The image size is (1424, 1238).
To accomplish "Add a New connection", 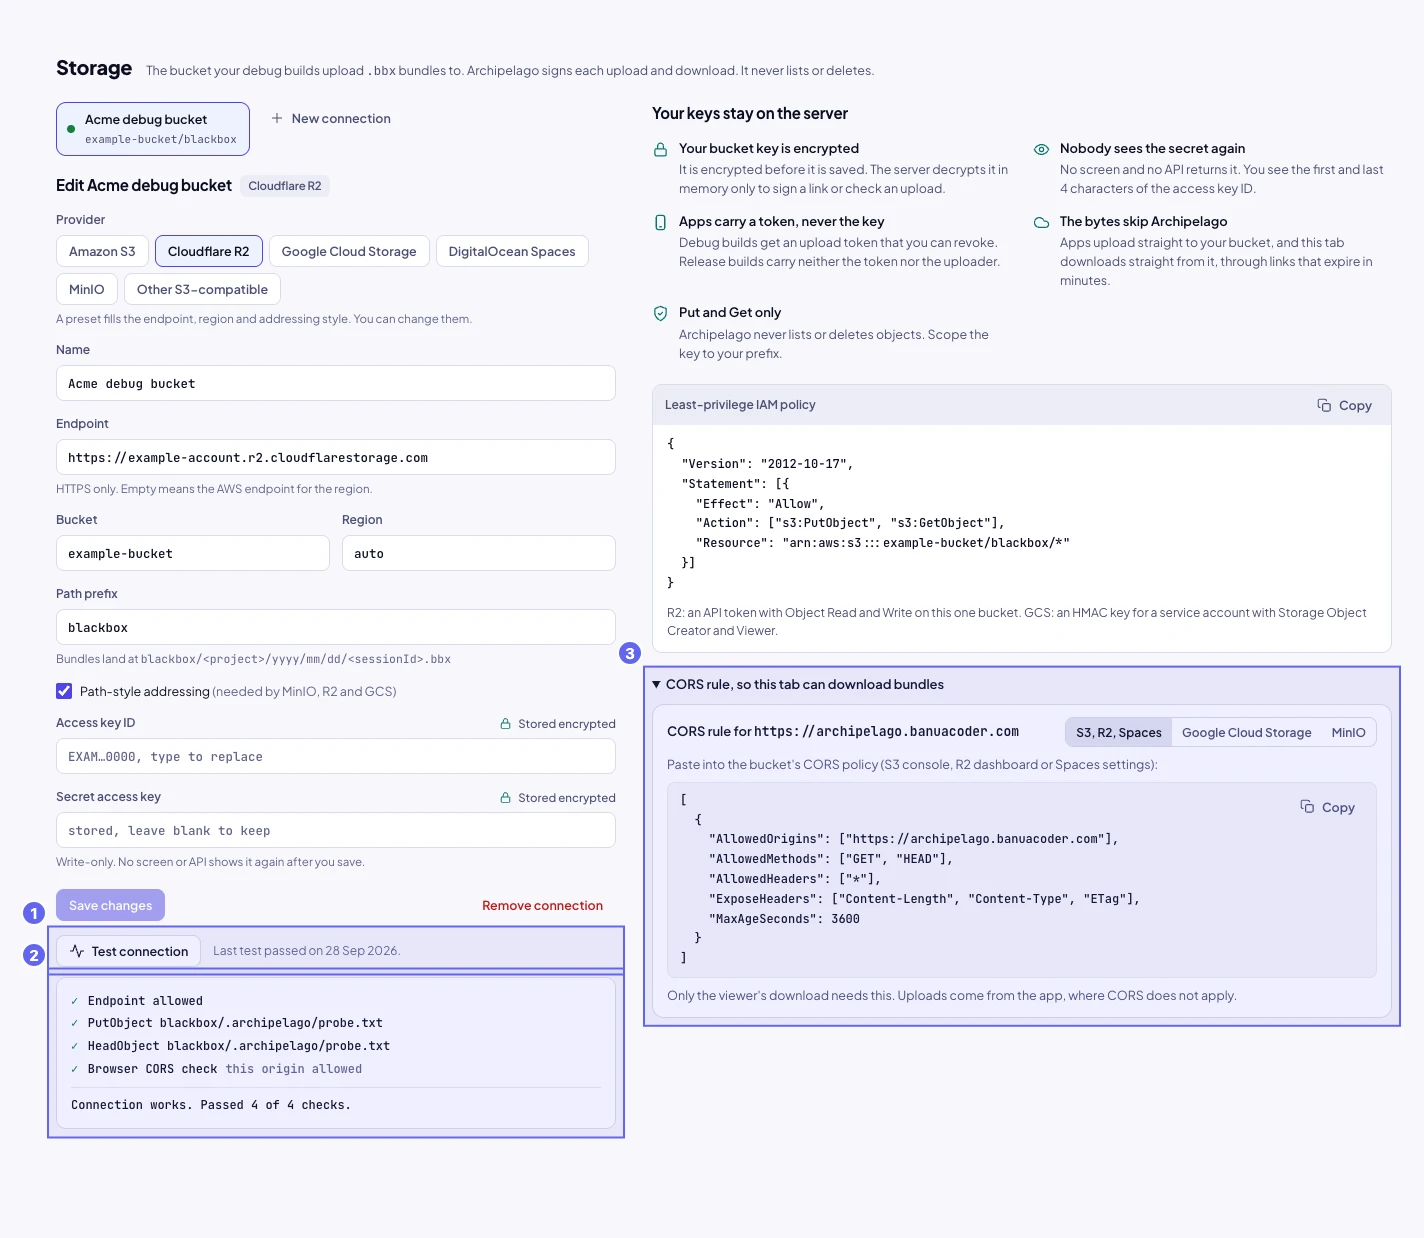I will point(331,118).
